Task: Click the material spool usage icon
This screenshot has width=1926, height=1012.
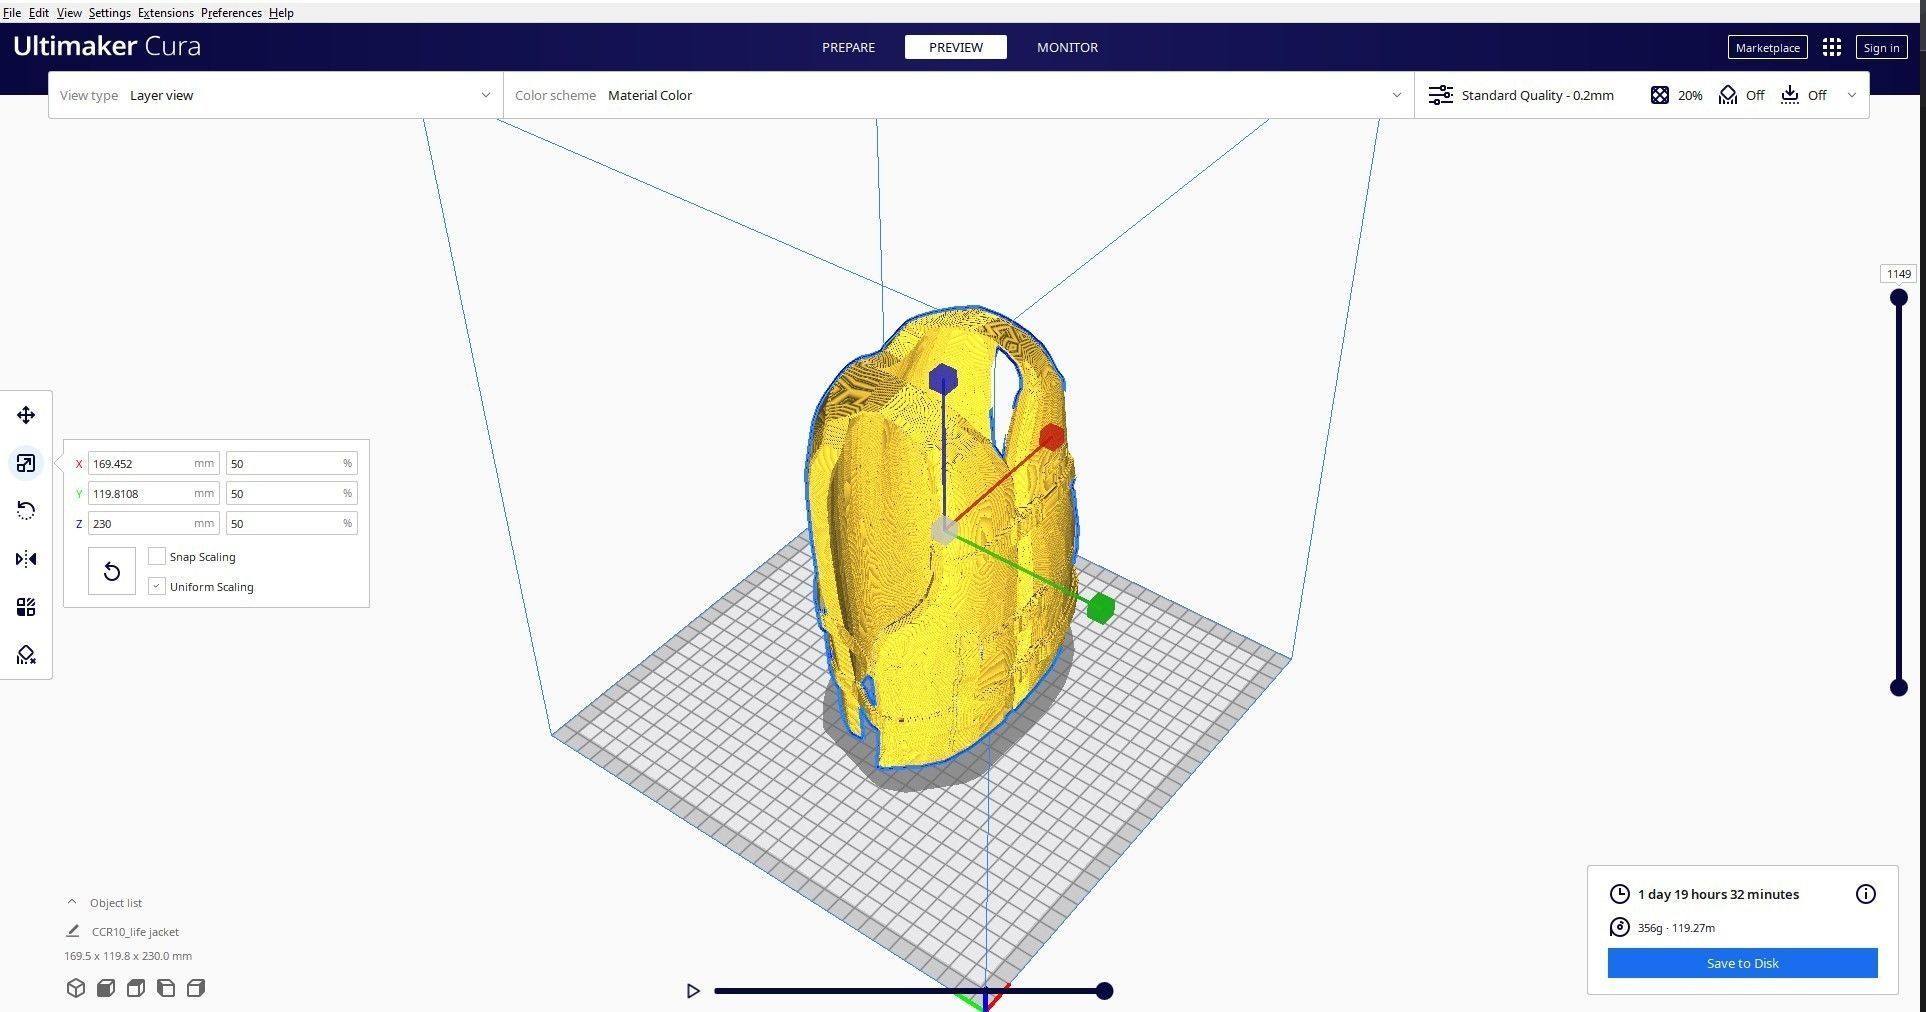Action: [x=1619, y=927]
